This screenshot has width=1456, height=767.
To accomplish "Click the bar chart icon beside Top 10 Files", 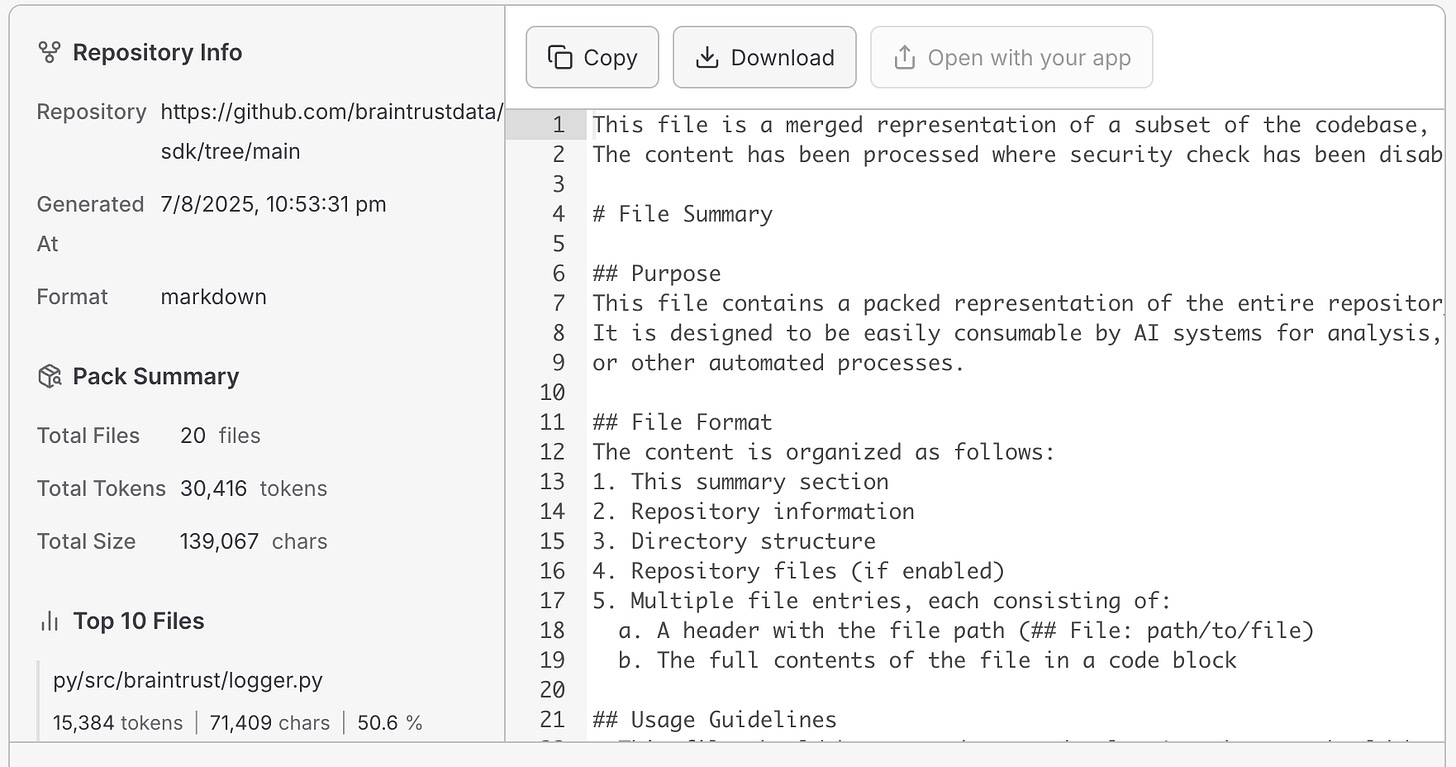I will [49, 621].
